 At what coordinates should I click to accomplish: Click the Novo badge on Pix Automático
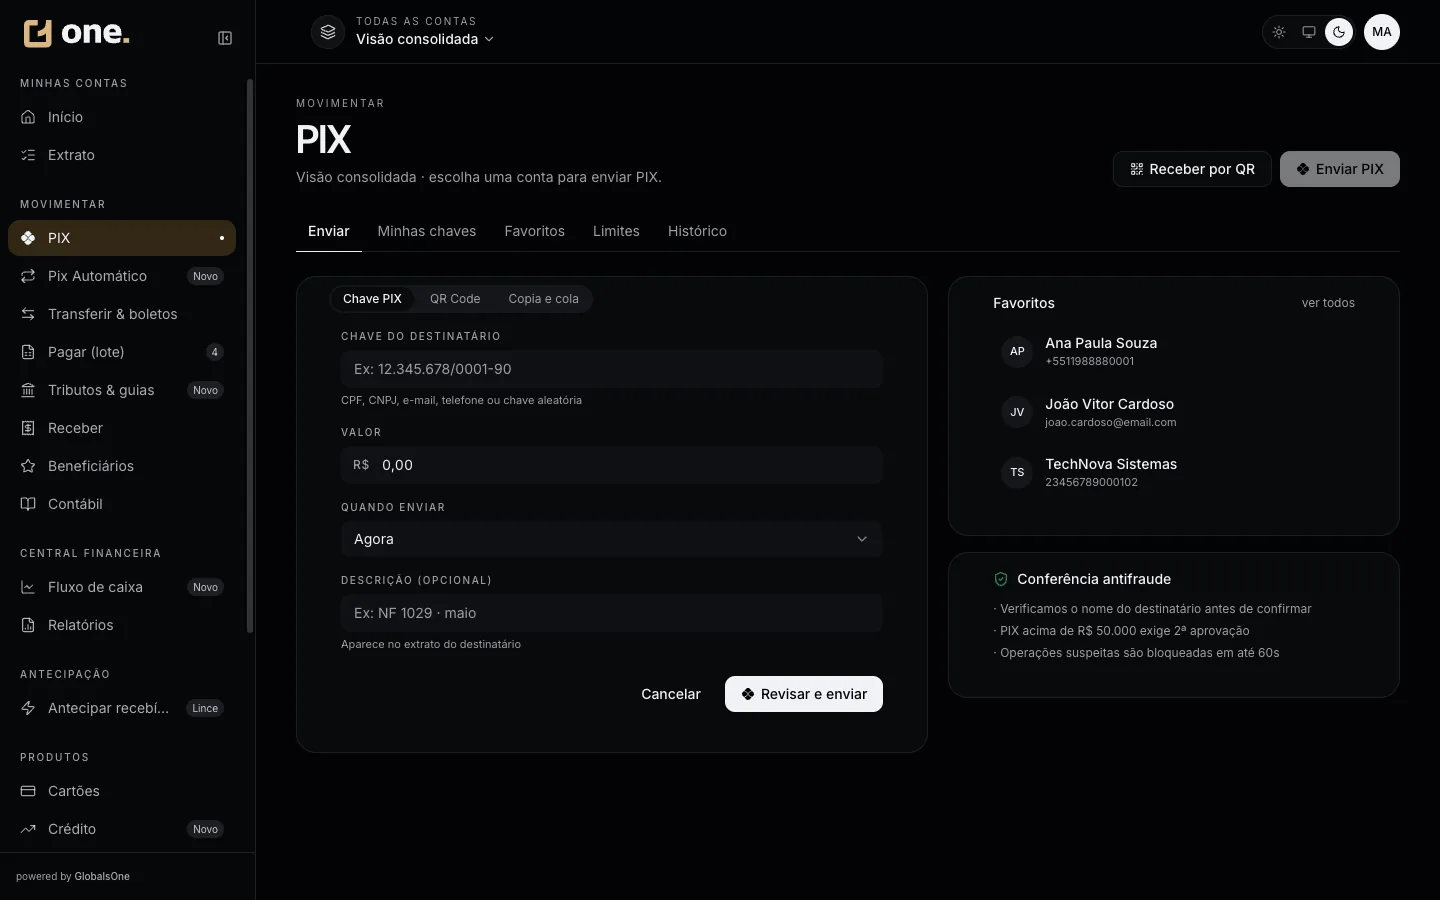(x=205, y=276)
